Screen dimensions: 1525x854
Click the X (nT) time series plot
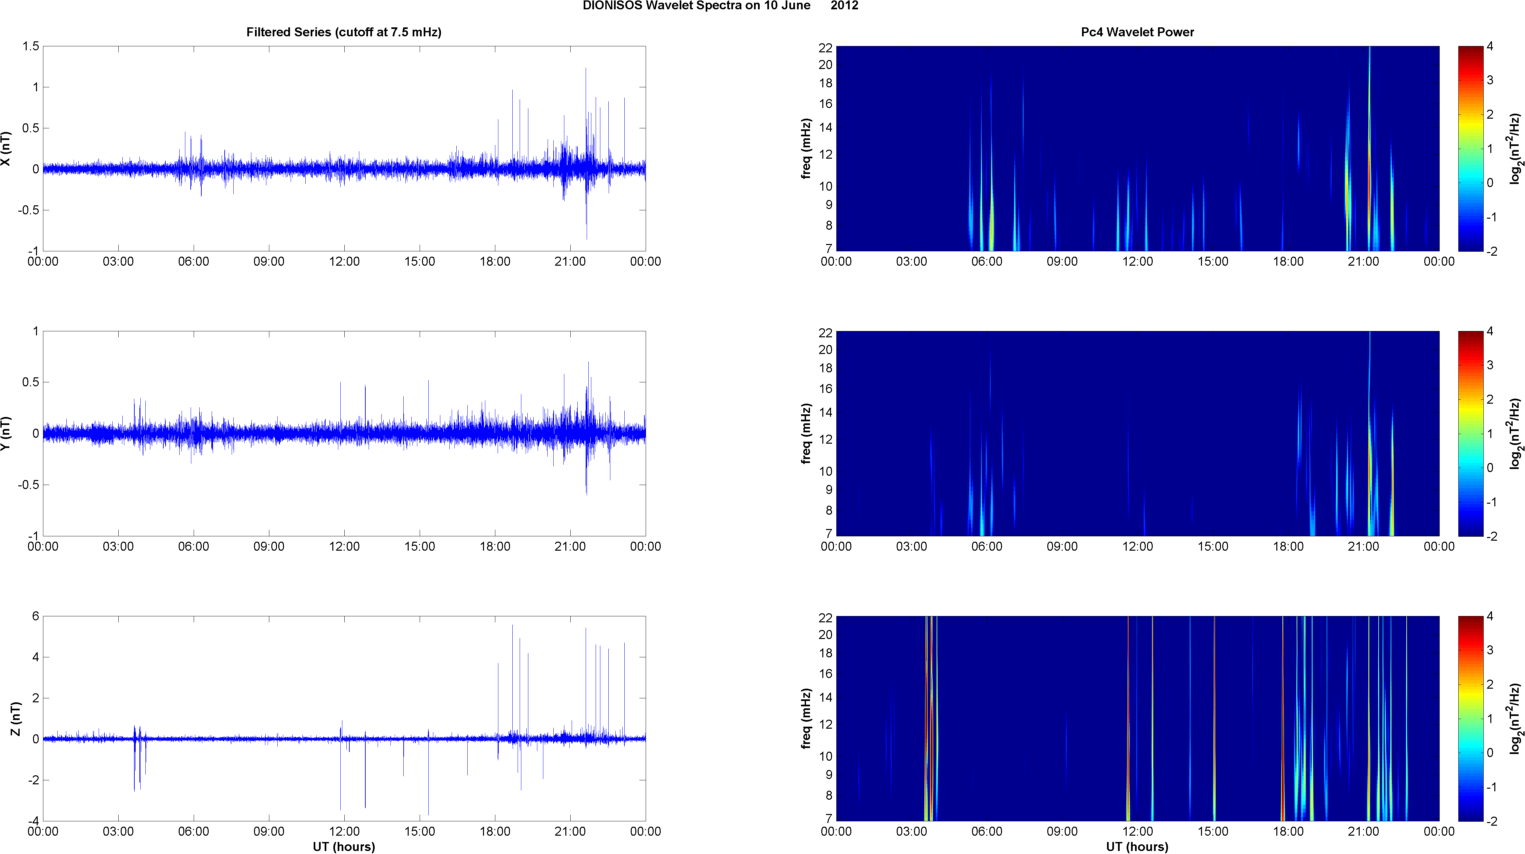(343, 148)
